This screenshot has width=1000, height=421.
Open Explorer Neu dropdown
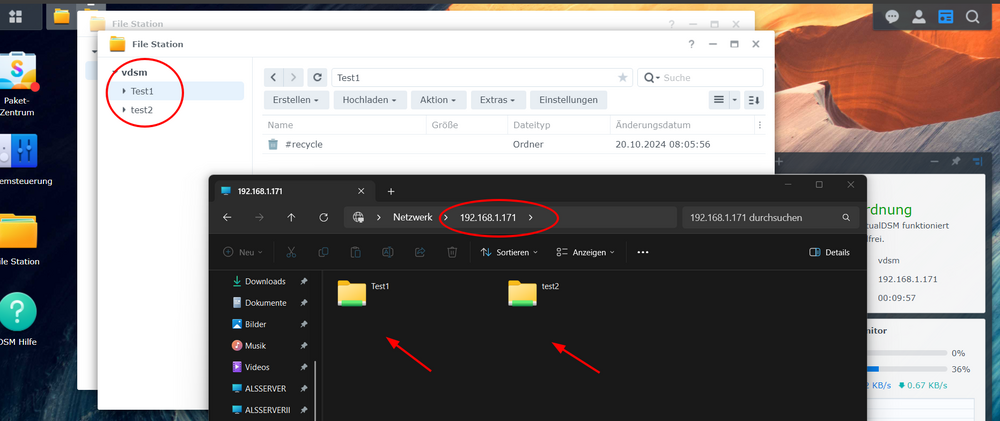click(243, 252)
